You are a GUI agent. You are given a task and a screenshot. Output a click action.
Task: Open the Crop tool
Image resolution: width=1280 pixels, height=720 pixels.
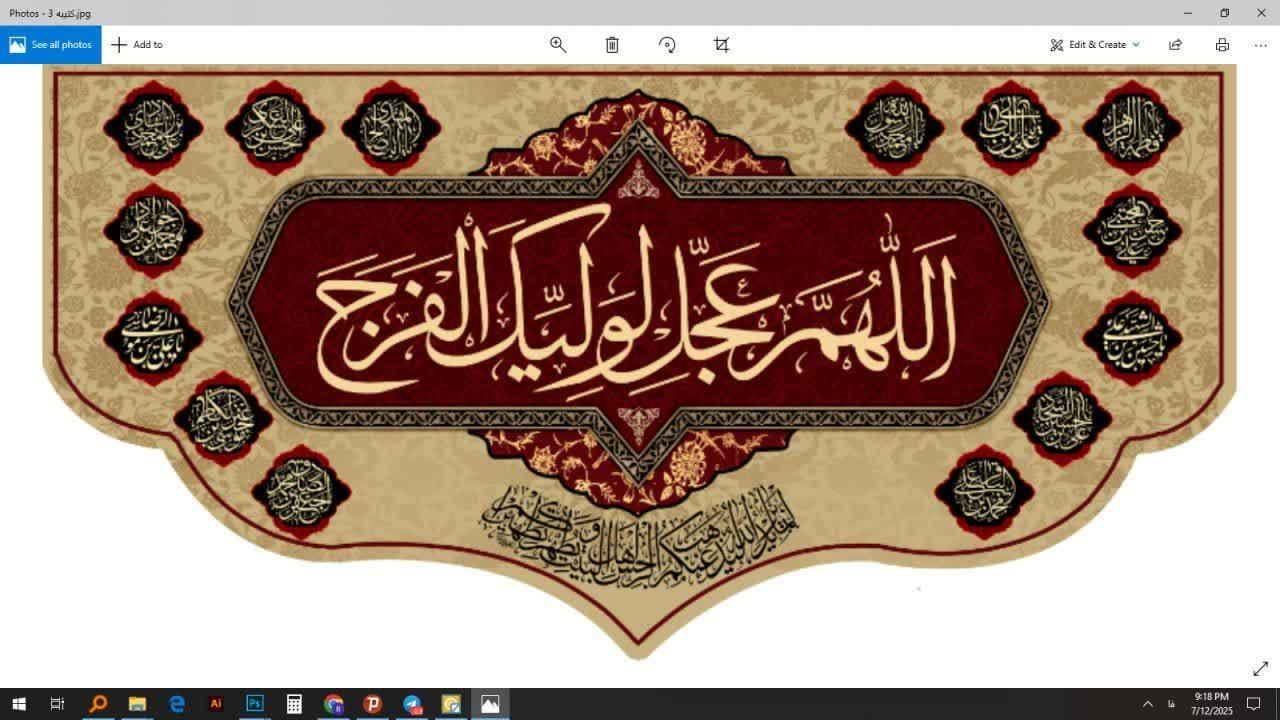click(x=721, y=45)
